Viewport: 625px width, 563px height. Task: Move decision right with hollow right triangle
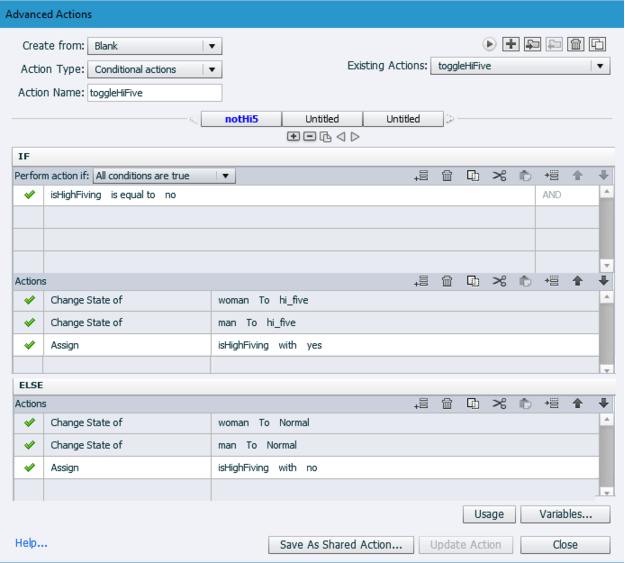click(x=355, y=137)
